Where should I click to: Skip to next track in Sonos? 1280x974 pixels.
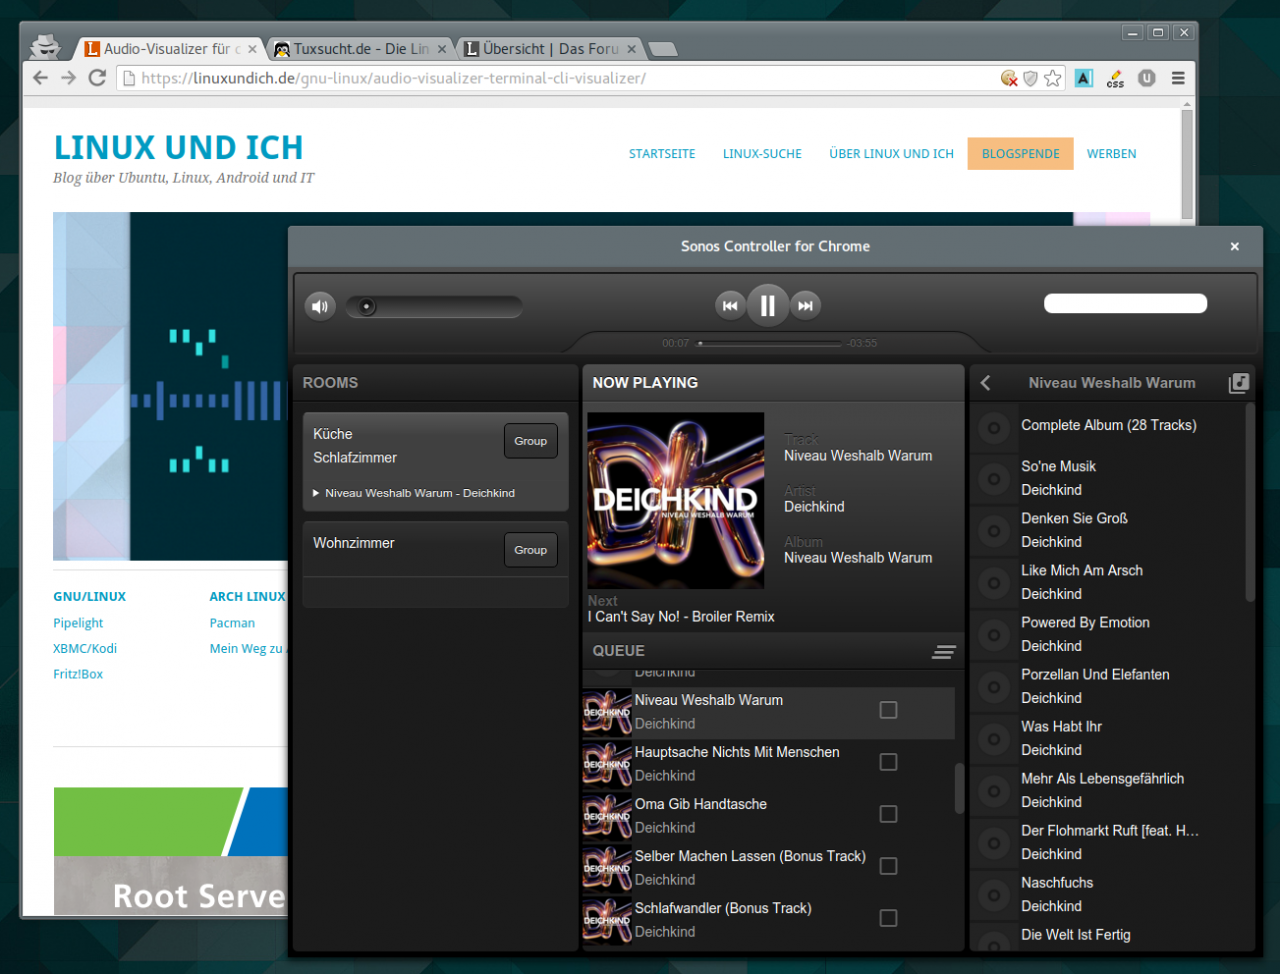(806, 306)
